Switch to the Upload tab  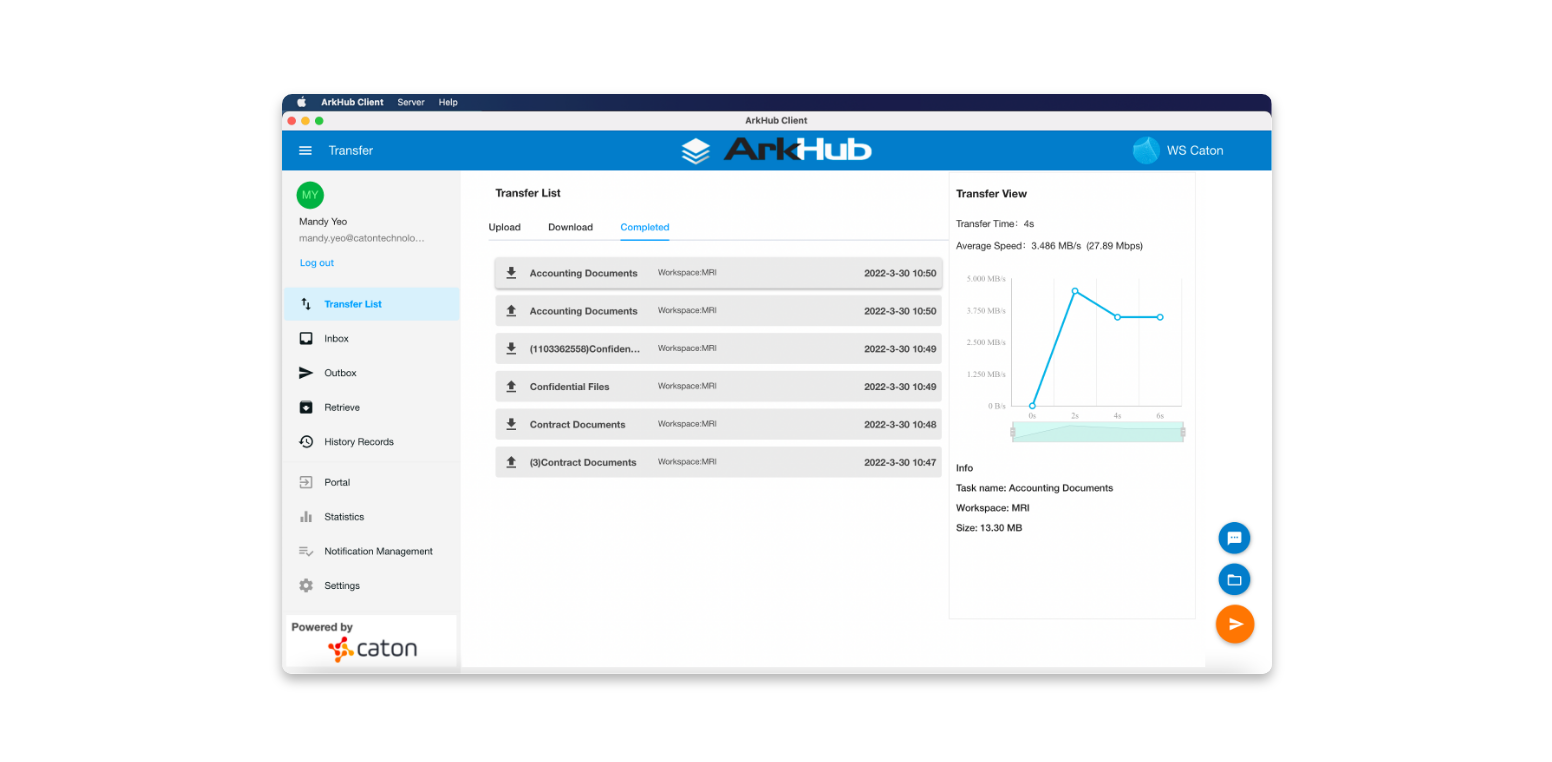(x=504, y=227)
